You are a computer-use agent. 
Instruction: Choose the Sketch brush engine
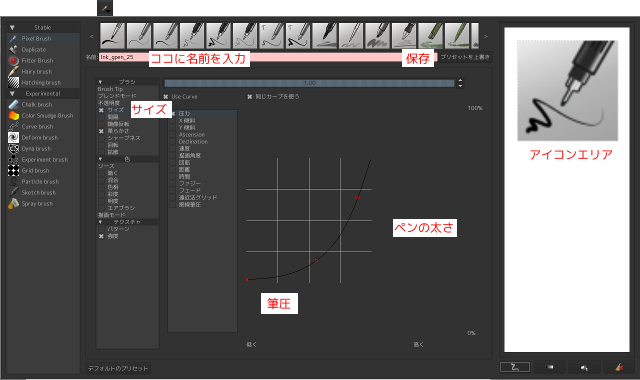click(43, 193)
